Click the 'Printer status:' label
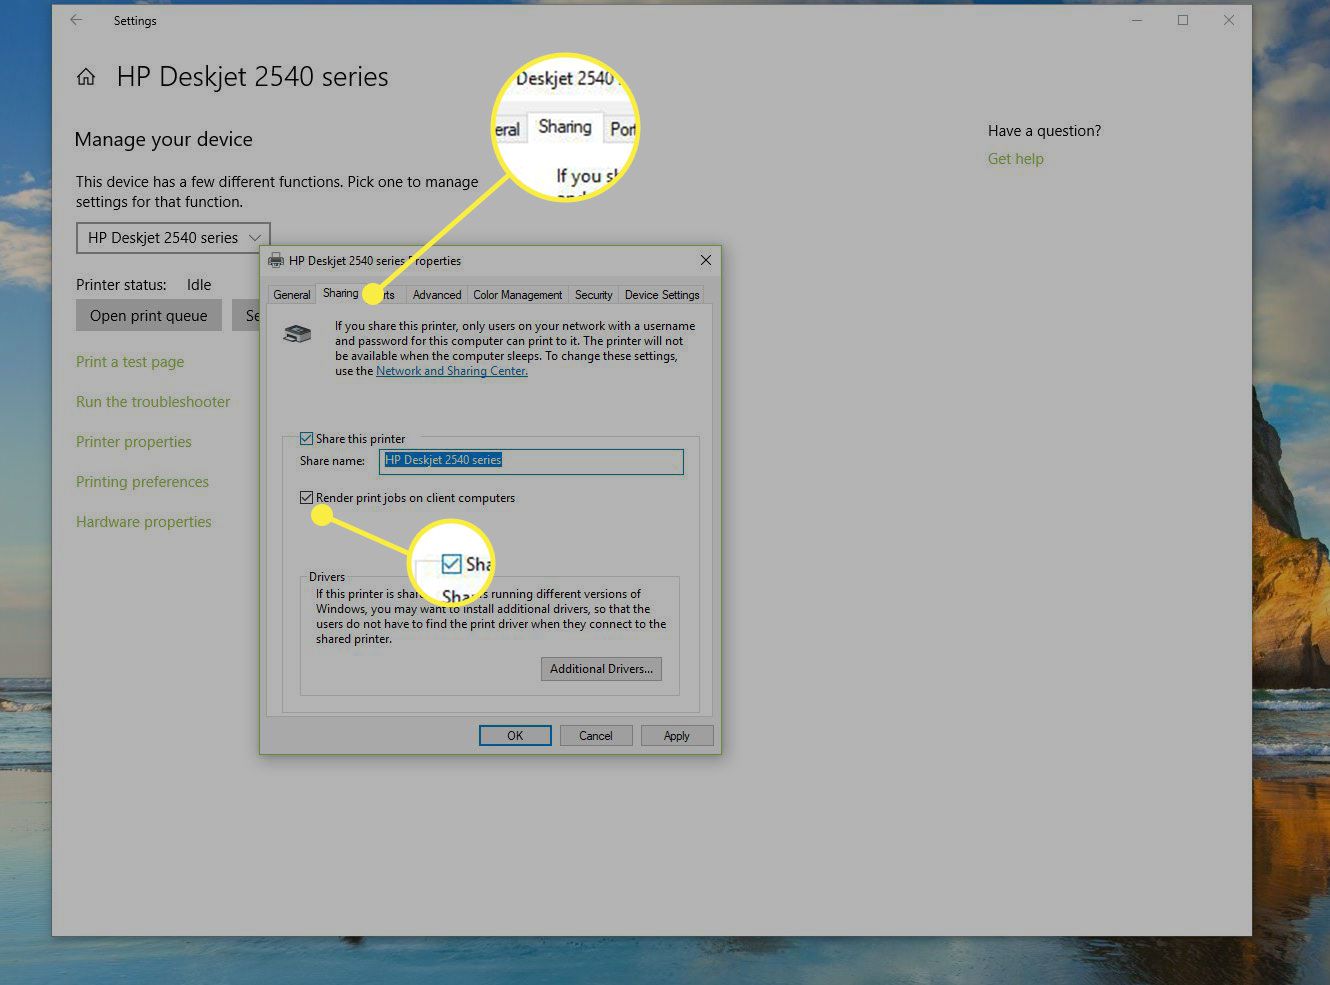 (x=121, y=285)
